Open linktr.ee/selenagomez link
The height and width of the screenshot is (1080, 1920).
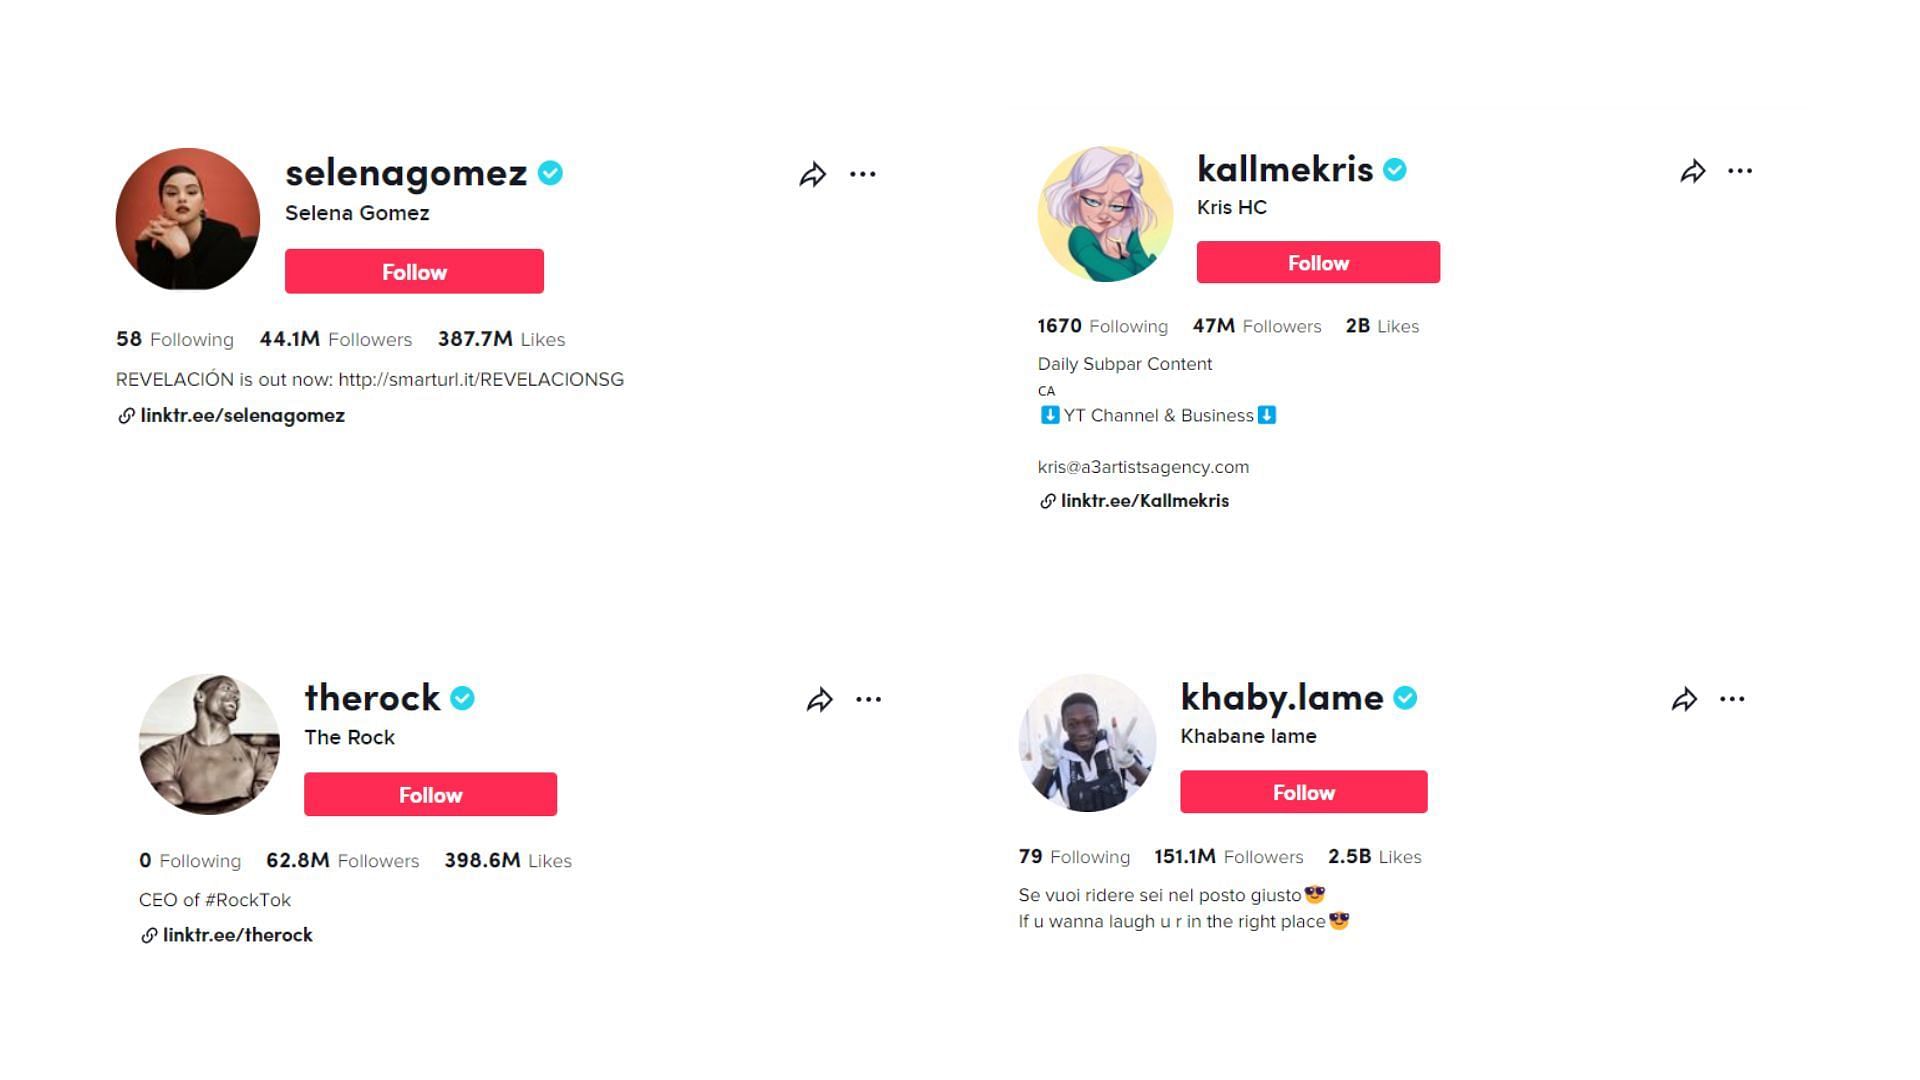point(242,416)
